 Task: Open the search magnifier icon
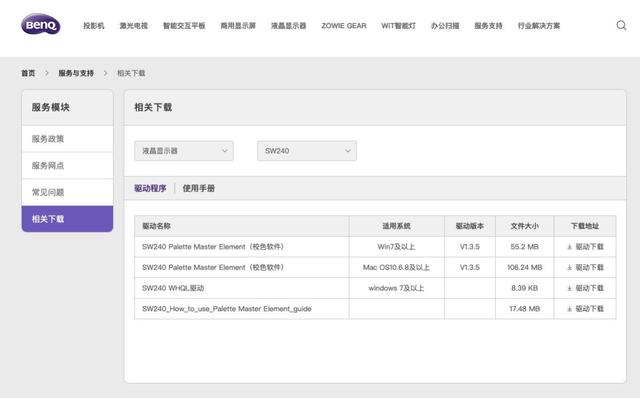click(x=621, y=25)
